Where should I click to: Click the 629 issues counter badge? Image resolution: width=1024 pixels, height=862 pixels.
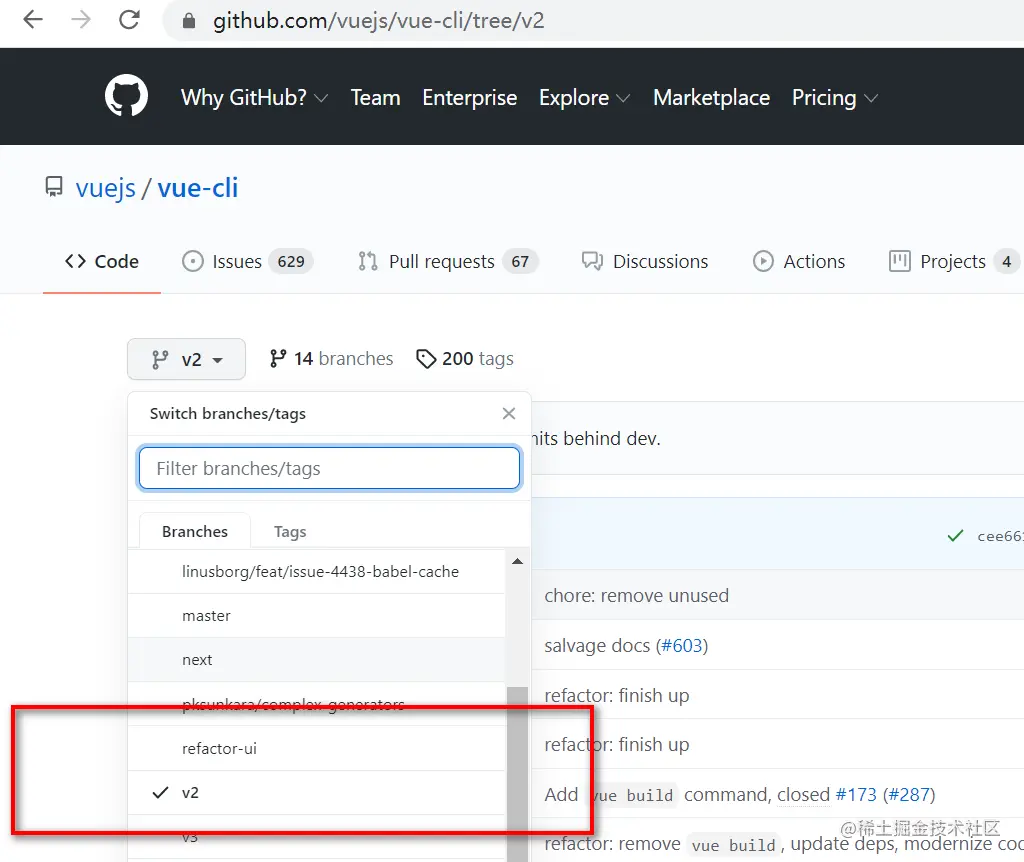(291, 261)
